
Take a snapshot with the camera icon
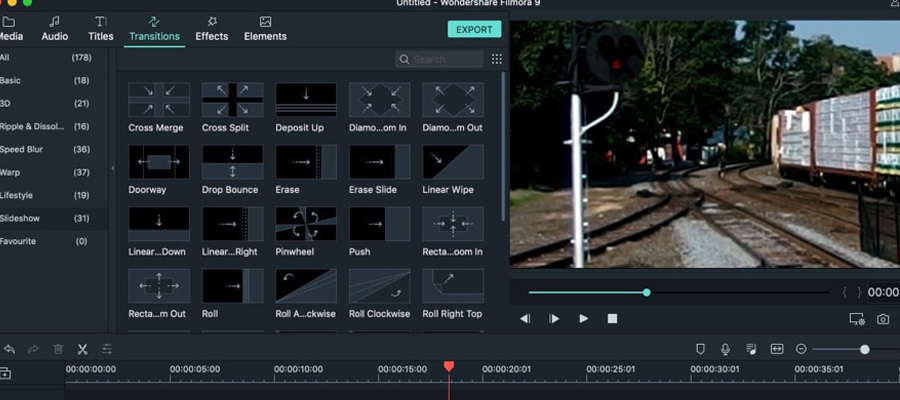click(x=883, y=319)
